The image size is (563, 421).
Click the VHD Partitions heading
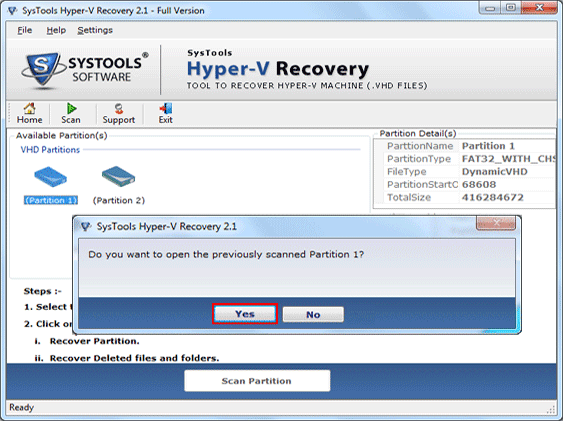[50, 150]
